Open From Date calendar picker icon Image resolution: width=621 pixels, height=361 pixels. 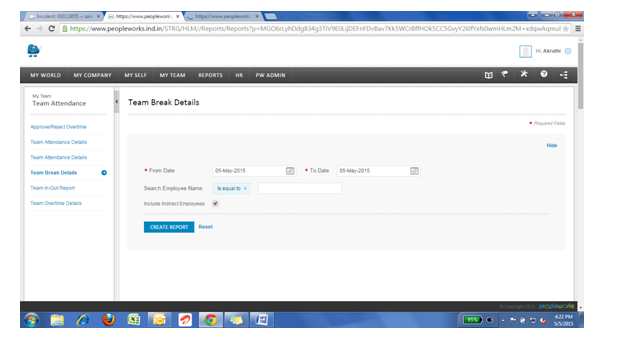(290, 171)
